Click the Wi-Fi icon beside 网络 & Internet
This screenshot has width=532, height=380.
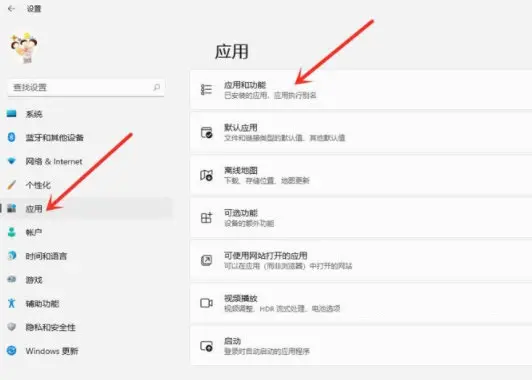coord(12,161)
